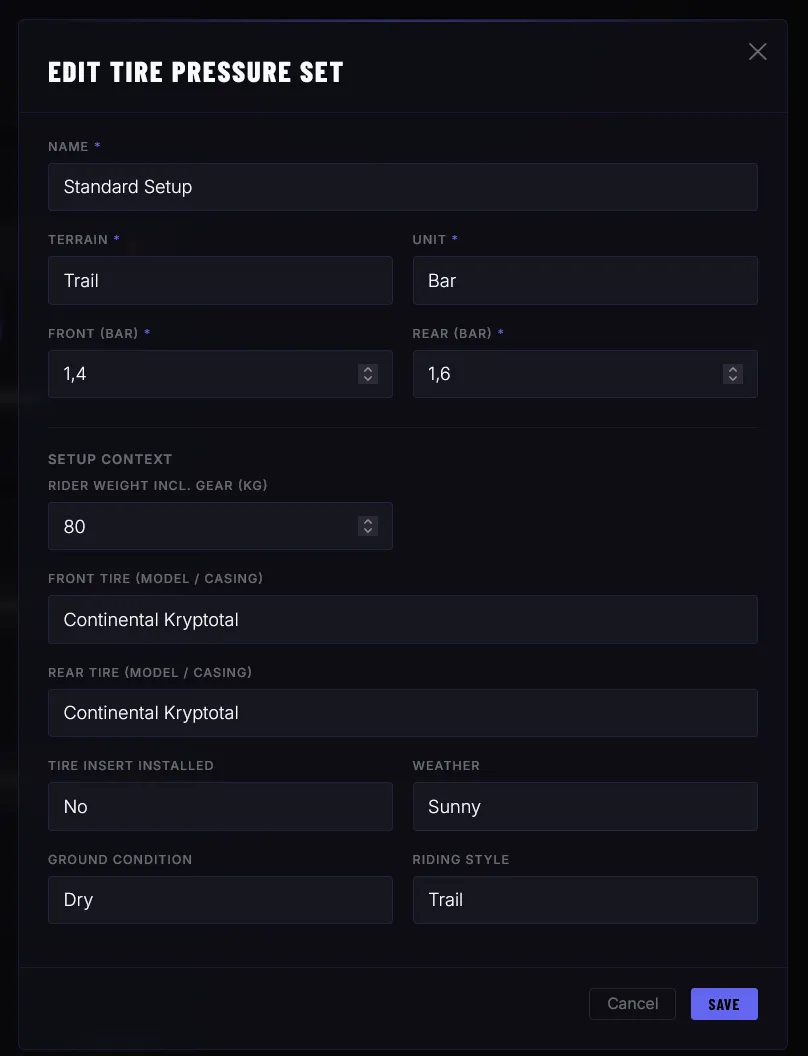Click the Rider Weight stepper arrows

click(368, 526)
